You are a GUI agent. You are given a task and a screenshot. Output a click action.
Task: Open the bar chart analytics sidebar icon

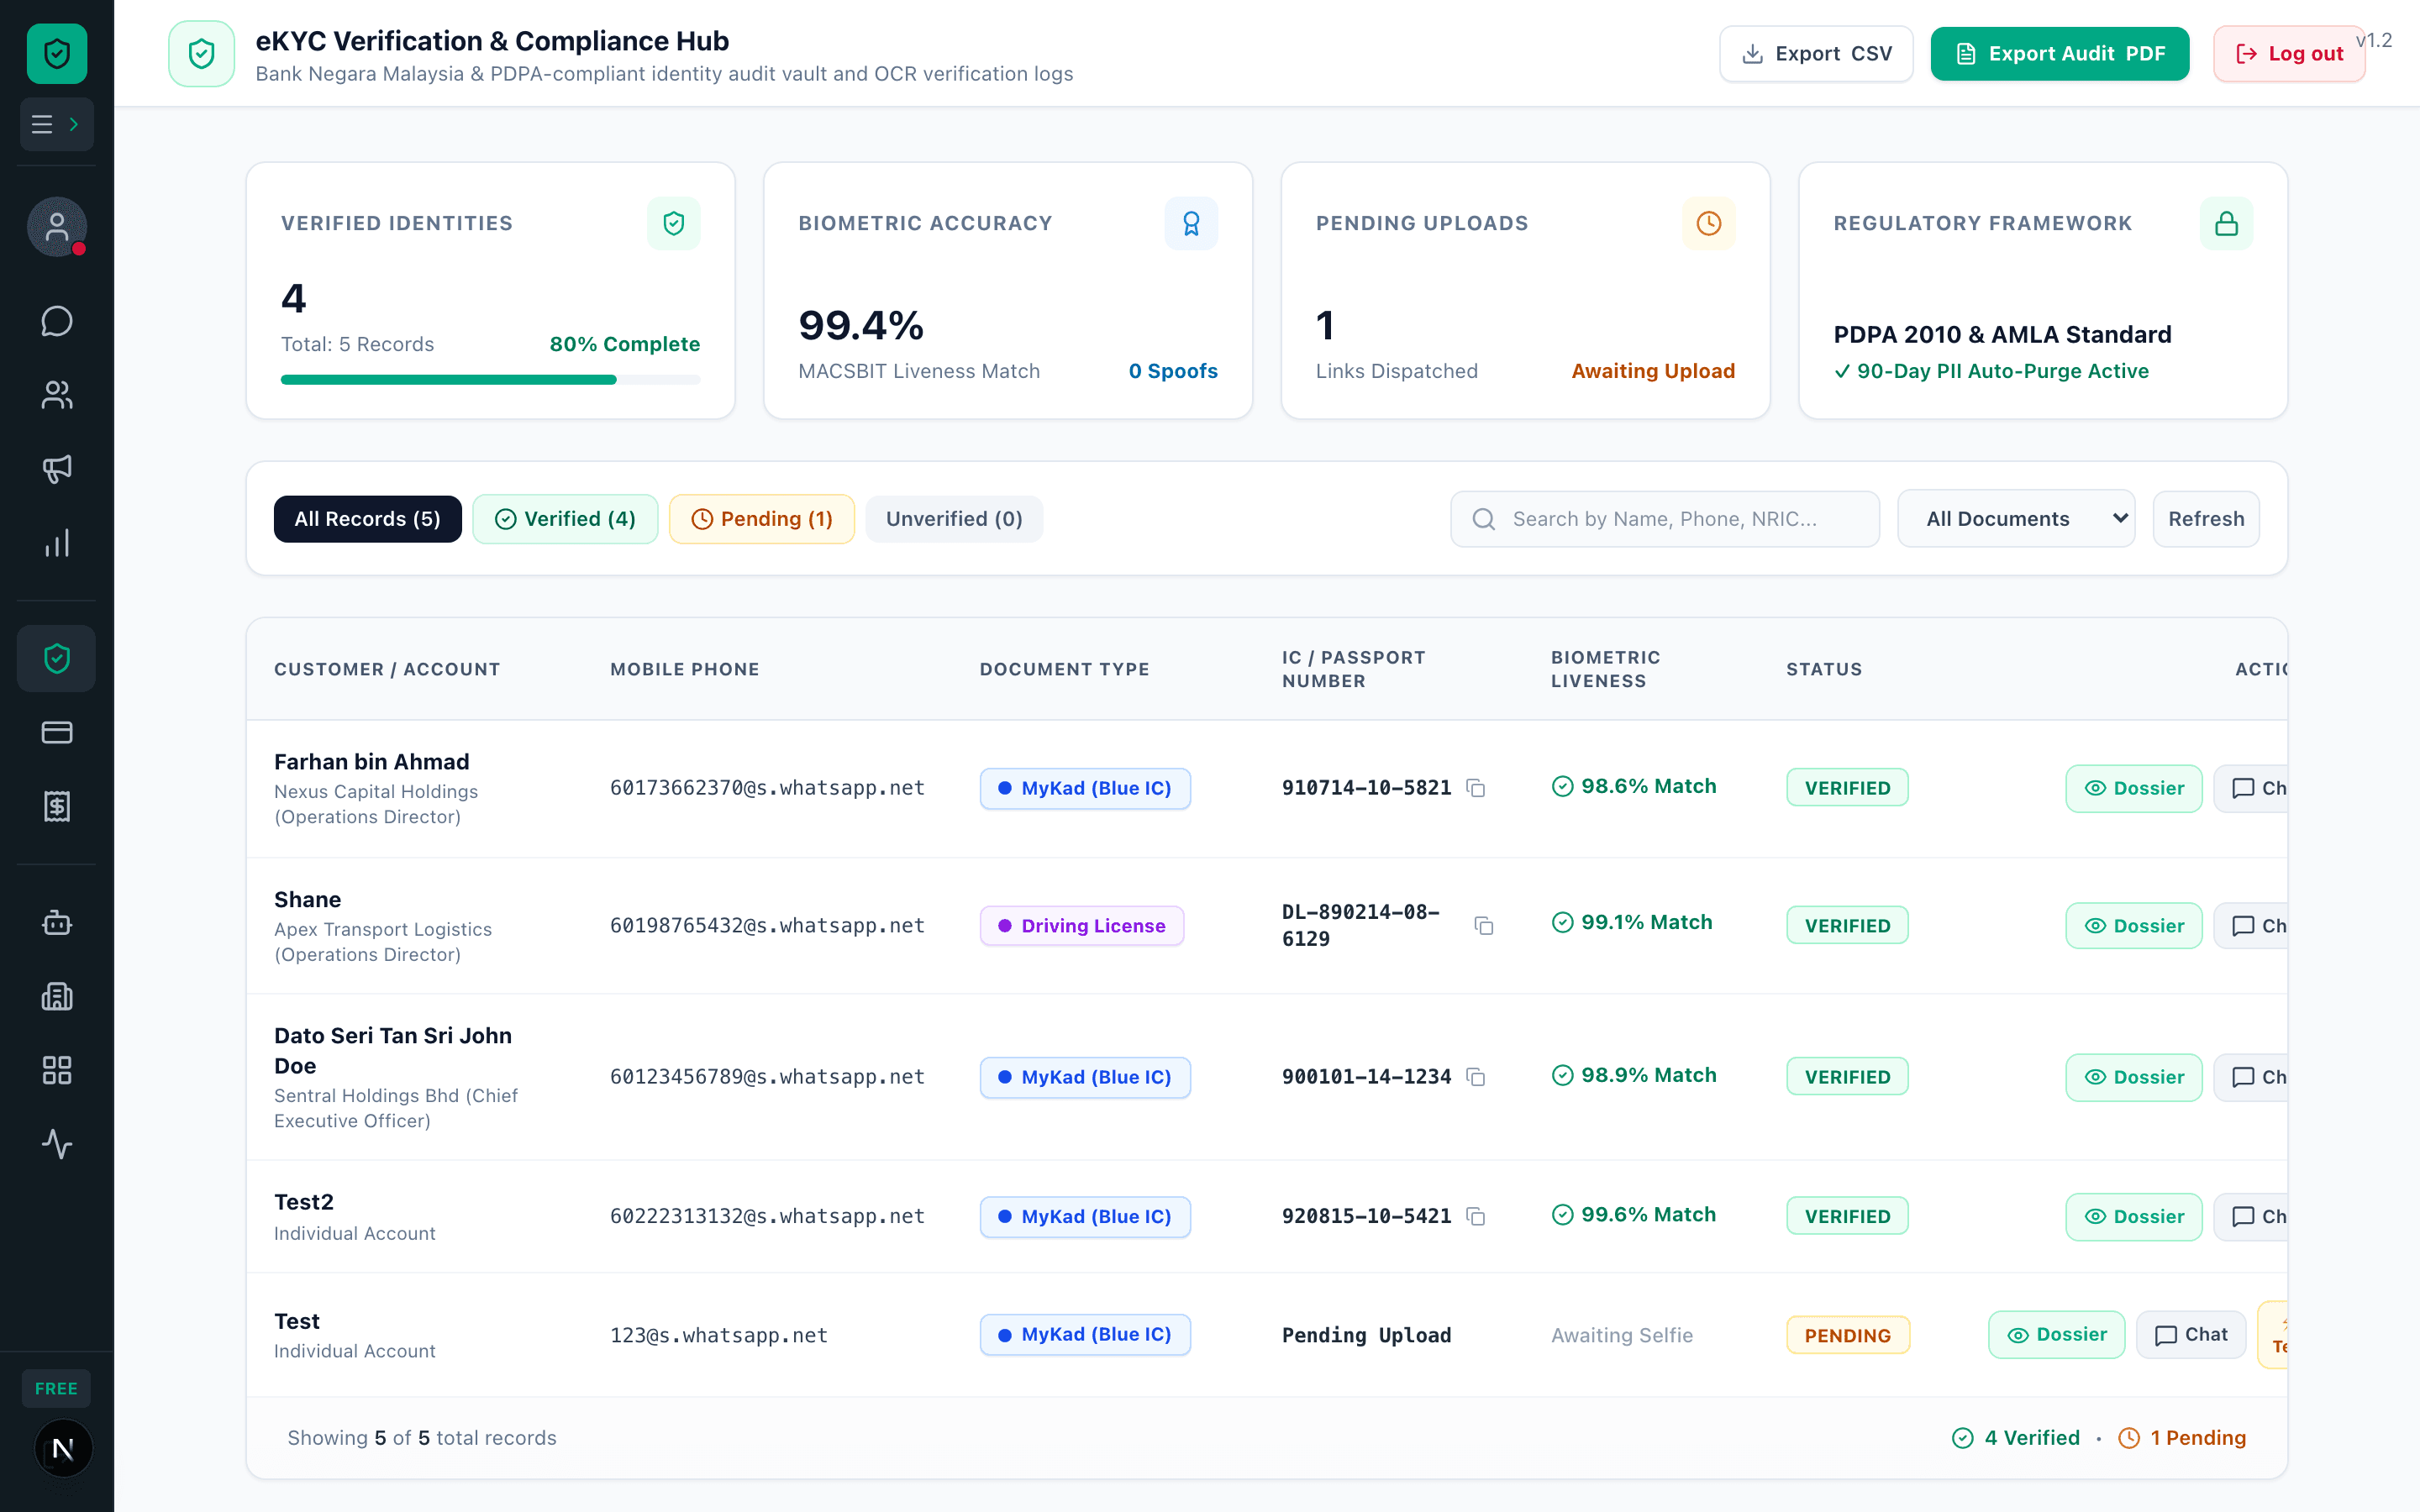(57, 543)
